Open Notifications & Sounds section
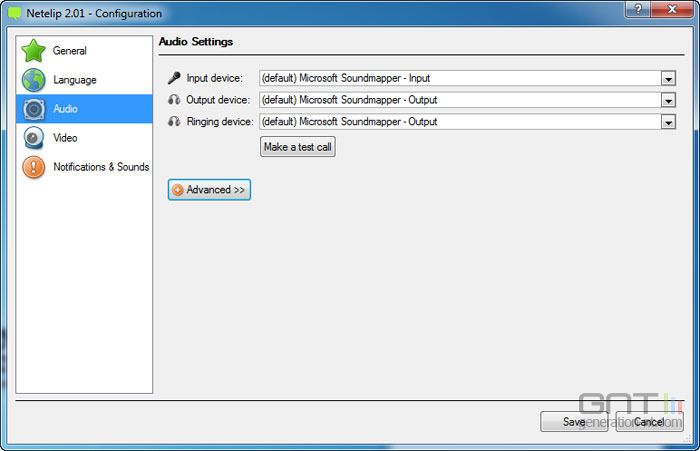Screen dimensions: 700x451 [84, 167]
